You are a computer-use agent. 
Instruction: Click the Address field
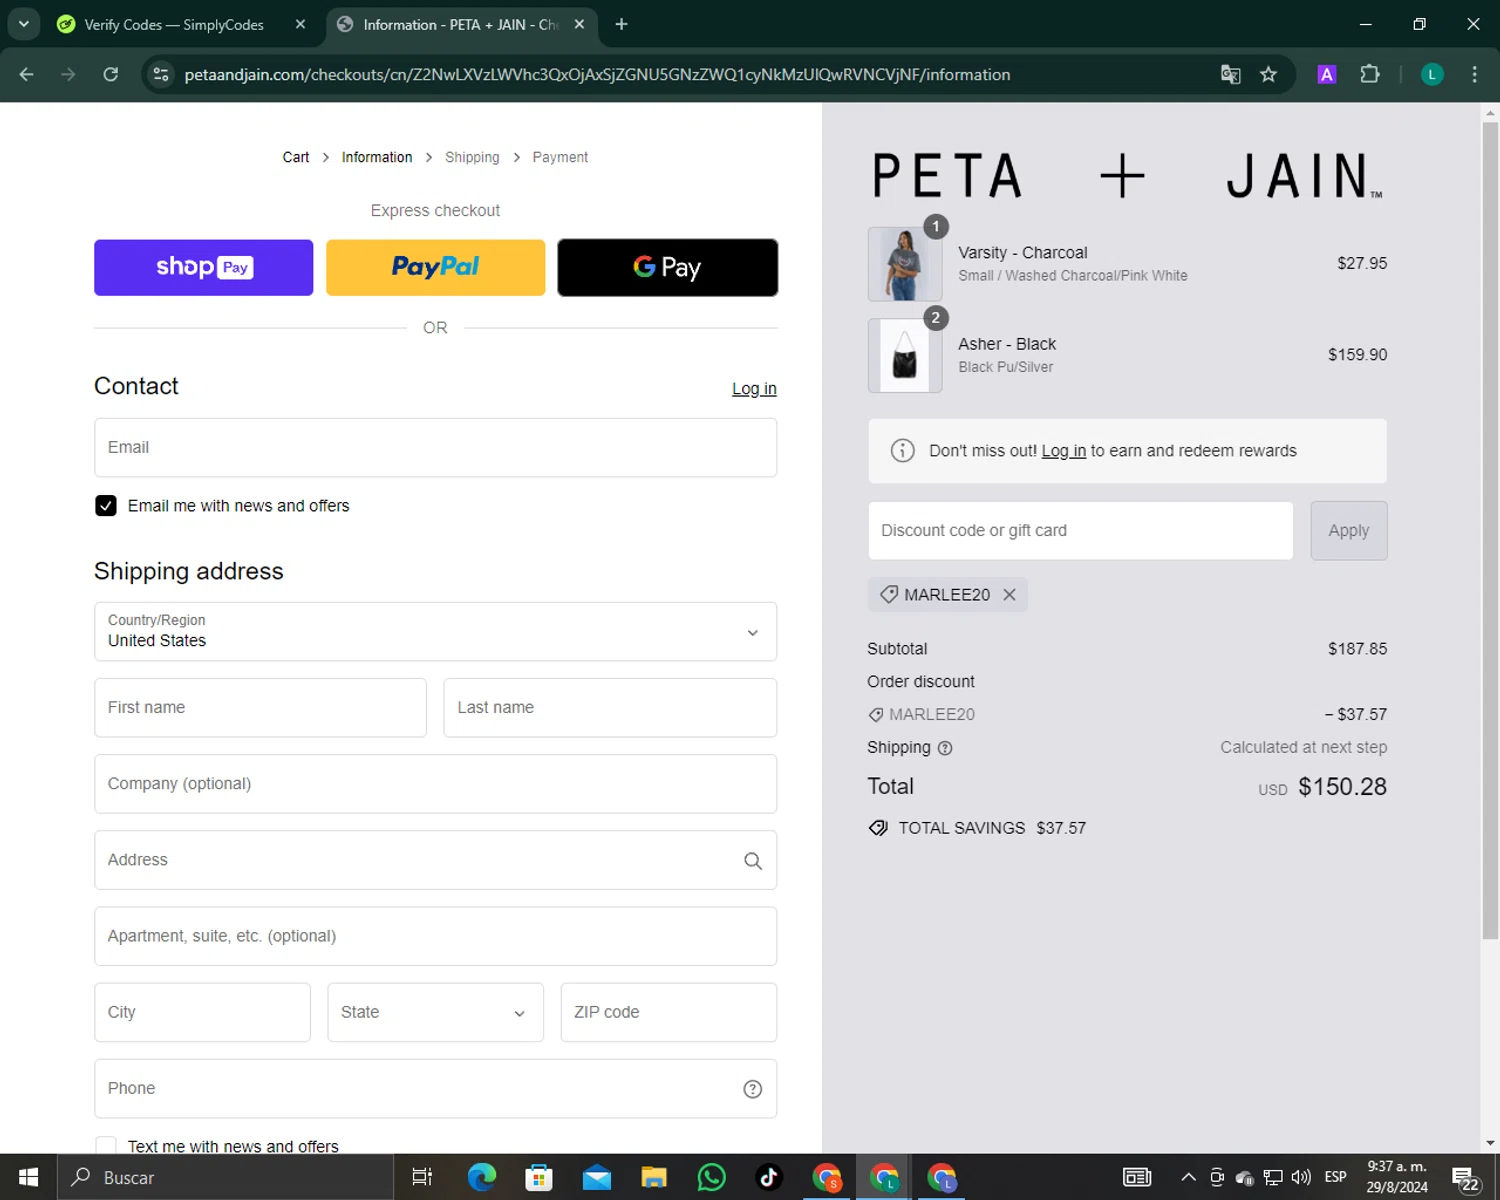click(x=435, y=860)
